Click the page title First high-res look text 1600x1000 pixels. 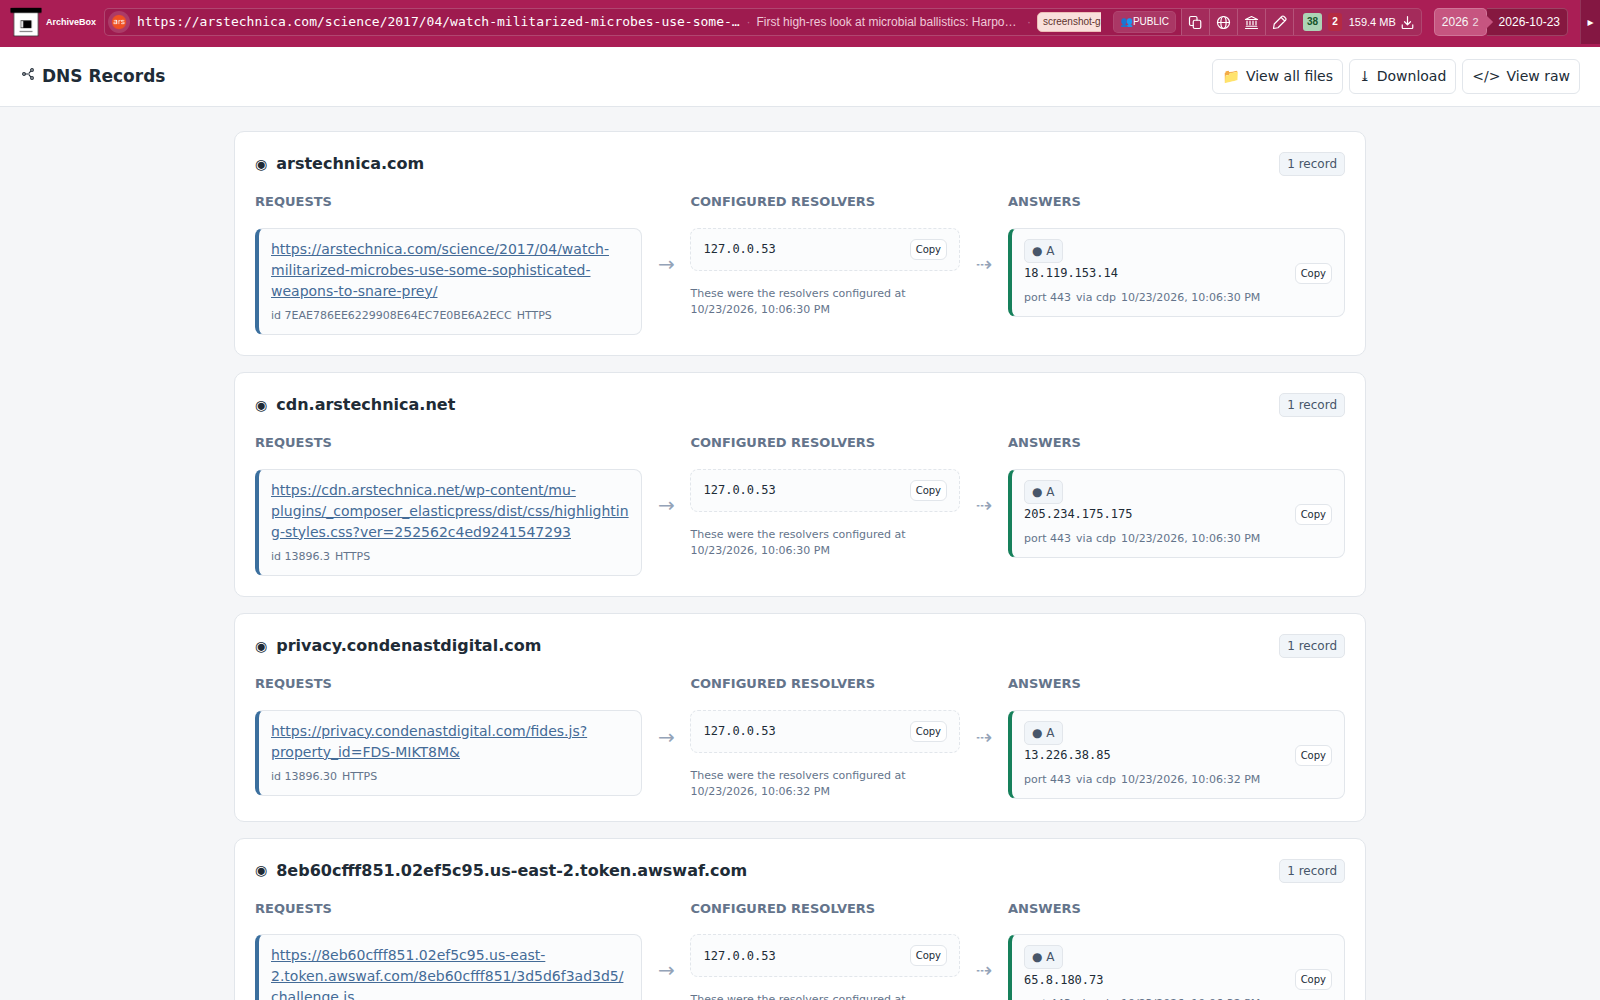886,22
